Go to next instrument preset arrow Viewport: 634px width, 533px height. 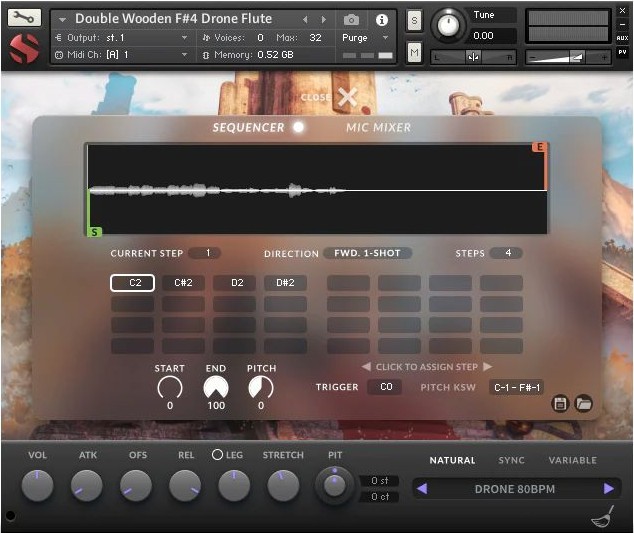click(323, 19)
